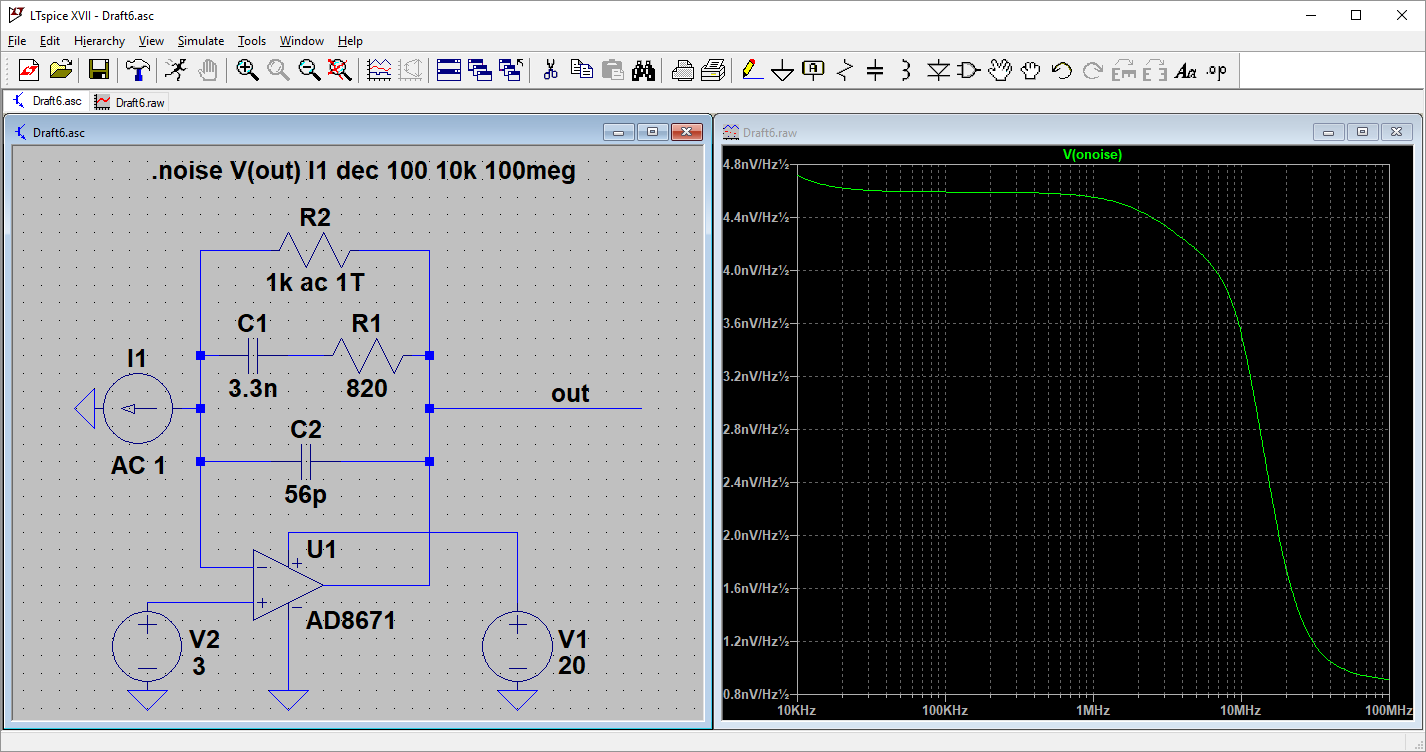Select the AD8671 op-amp name
This screenshot has width=1426, height=752.
(x=351, y=621)
